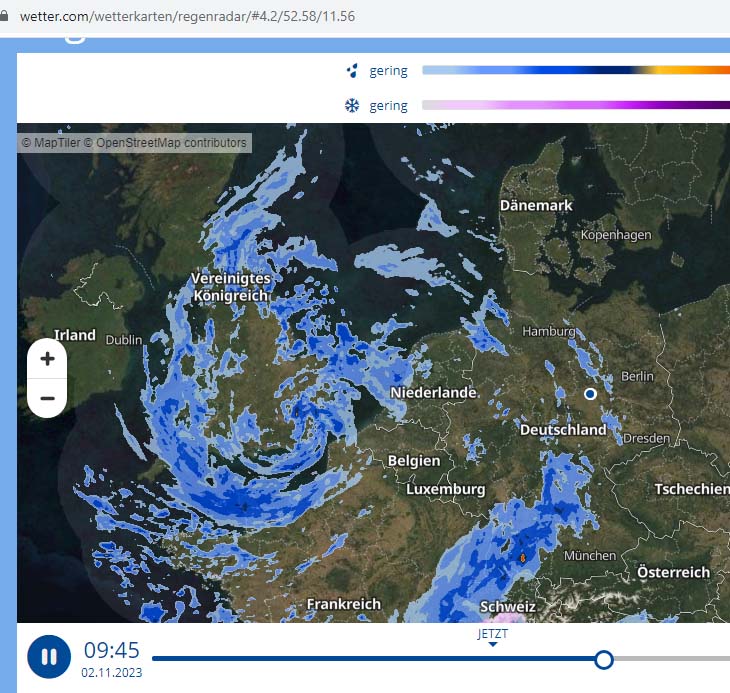Click the rain droplets legend icon
The height and width of the screenshot is (693, 730).
352,71
